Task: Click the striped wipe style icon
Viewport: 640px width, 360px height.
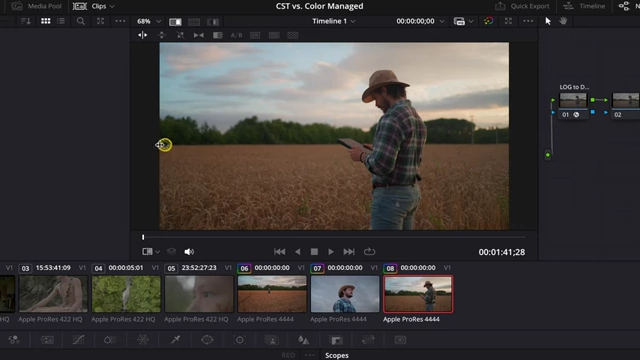Action: pyautogui.click(x=218, y=35)
